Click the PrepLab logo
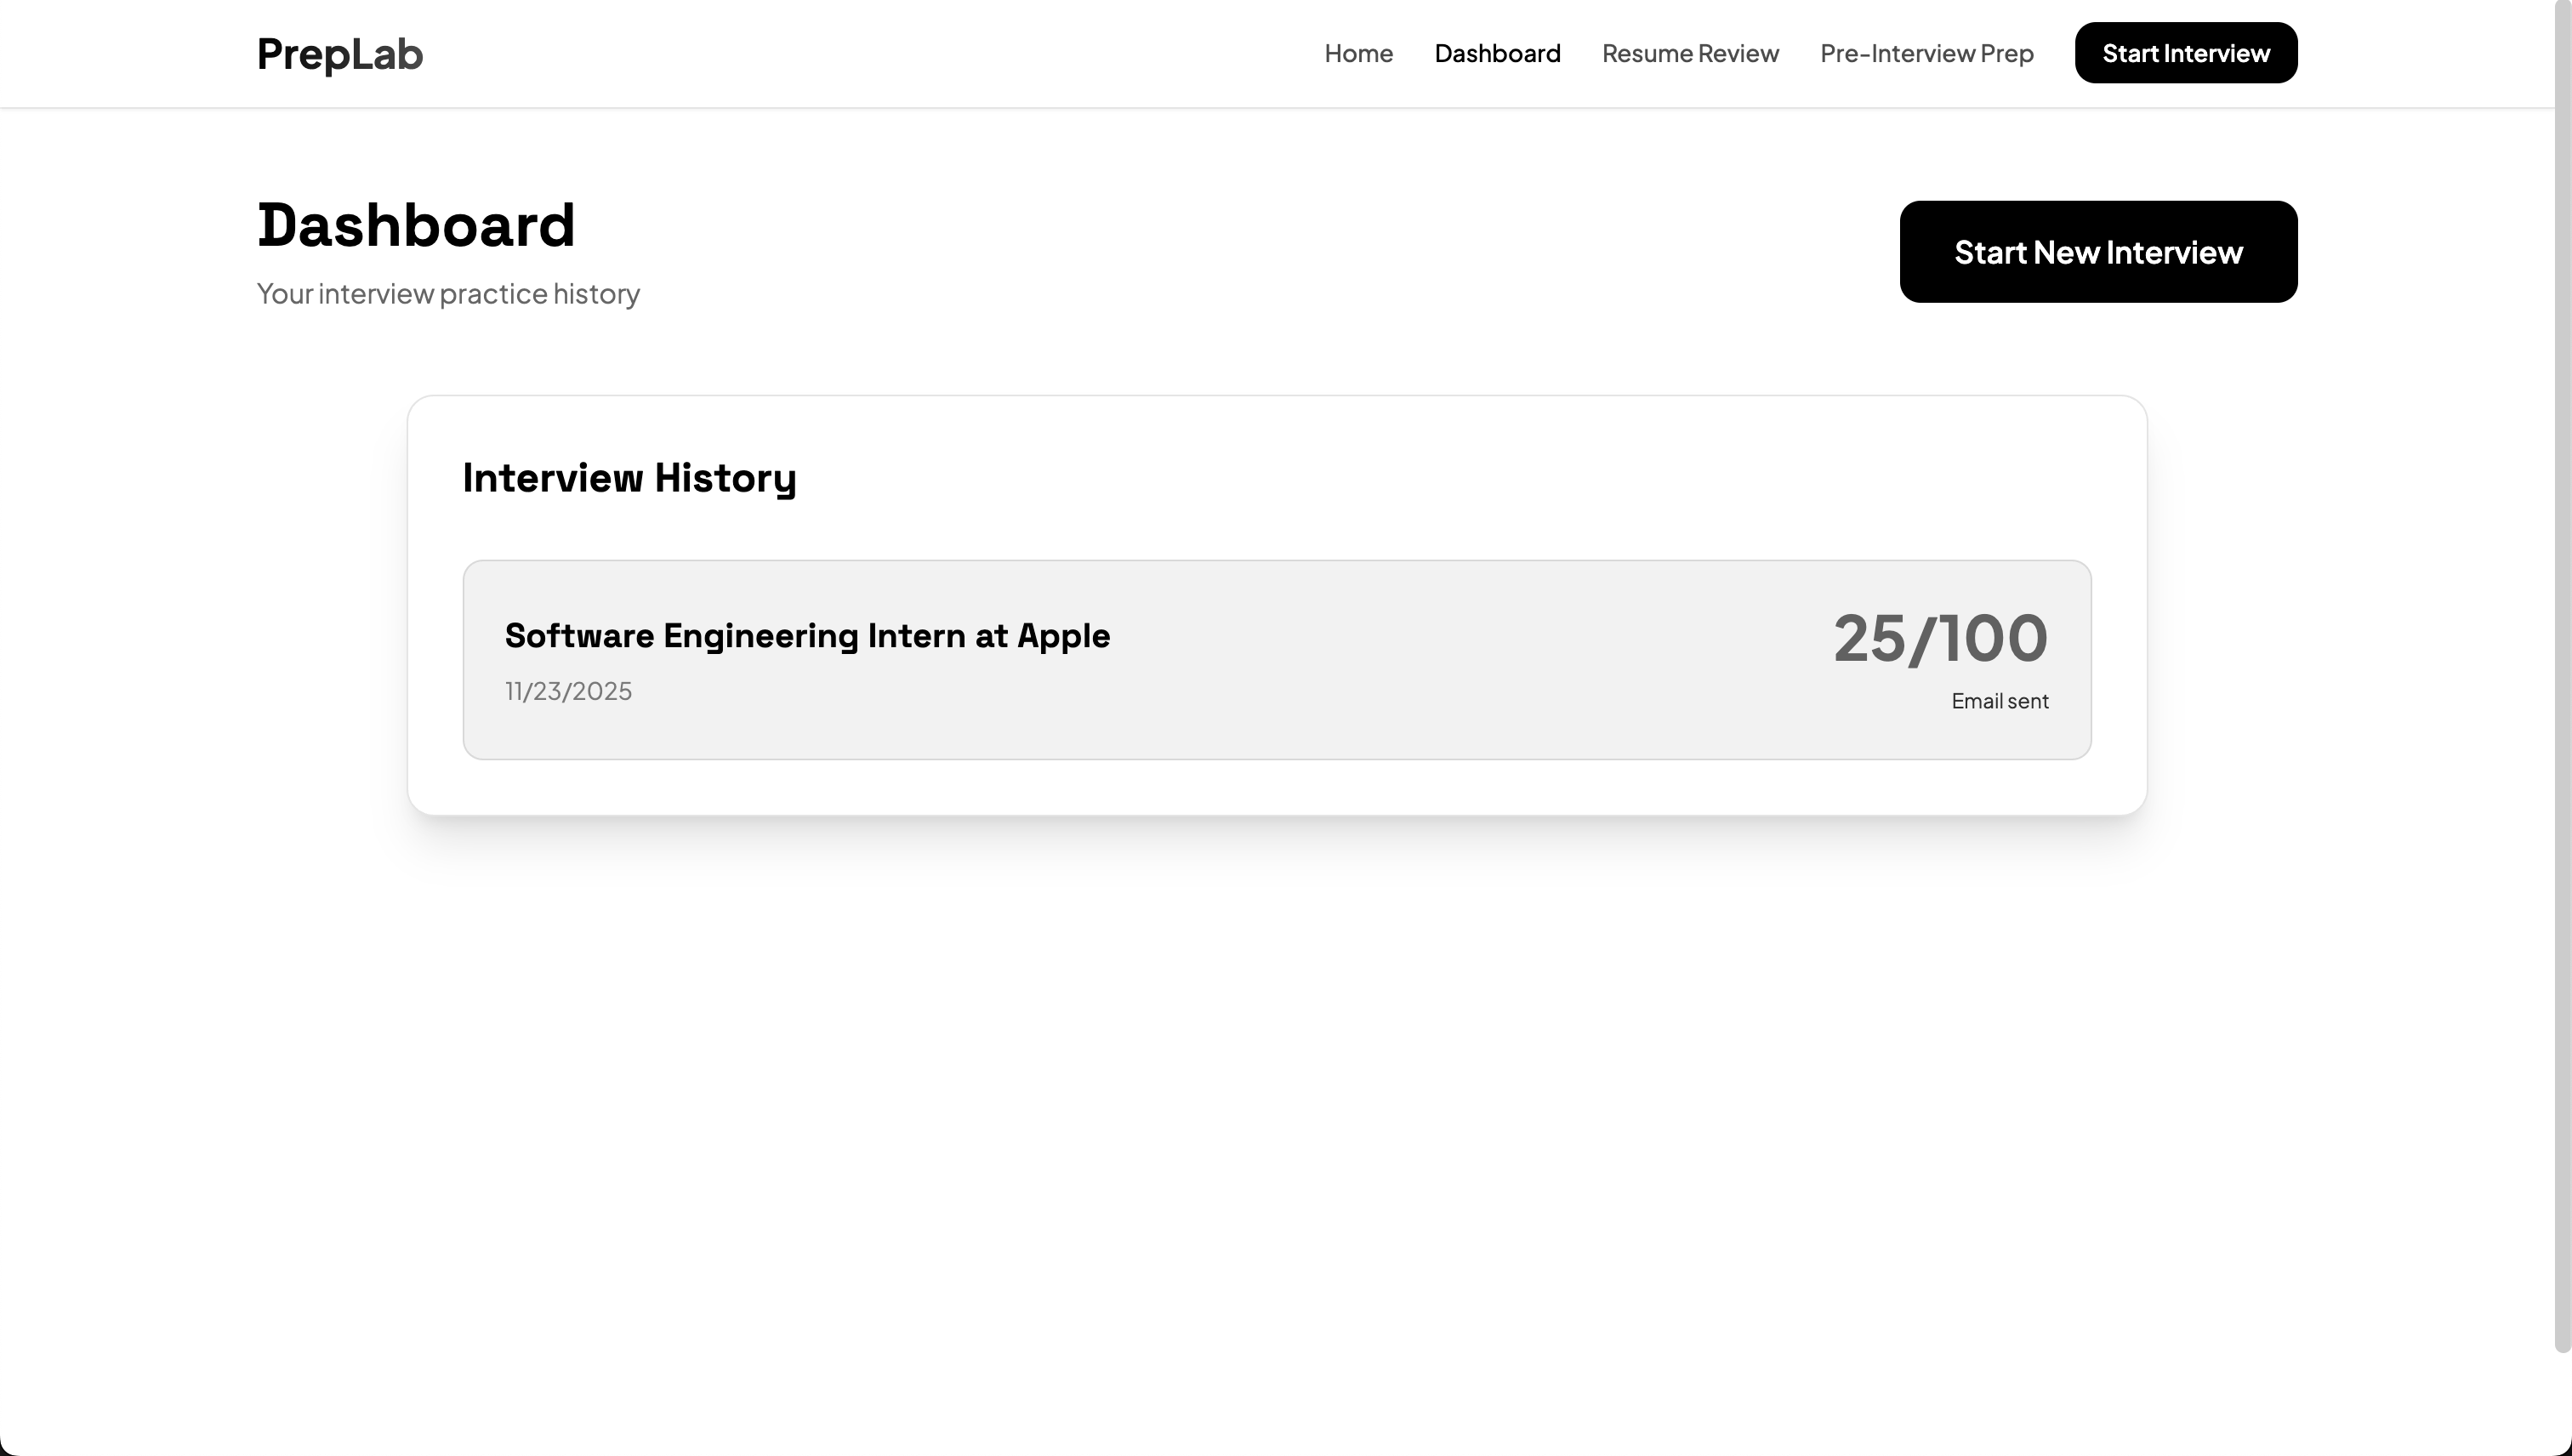This screenshot has width=2572, height=1456. click(x=339, y=54)
